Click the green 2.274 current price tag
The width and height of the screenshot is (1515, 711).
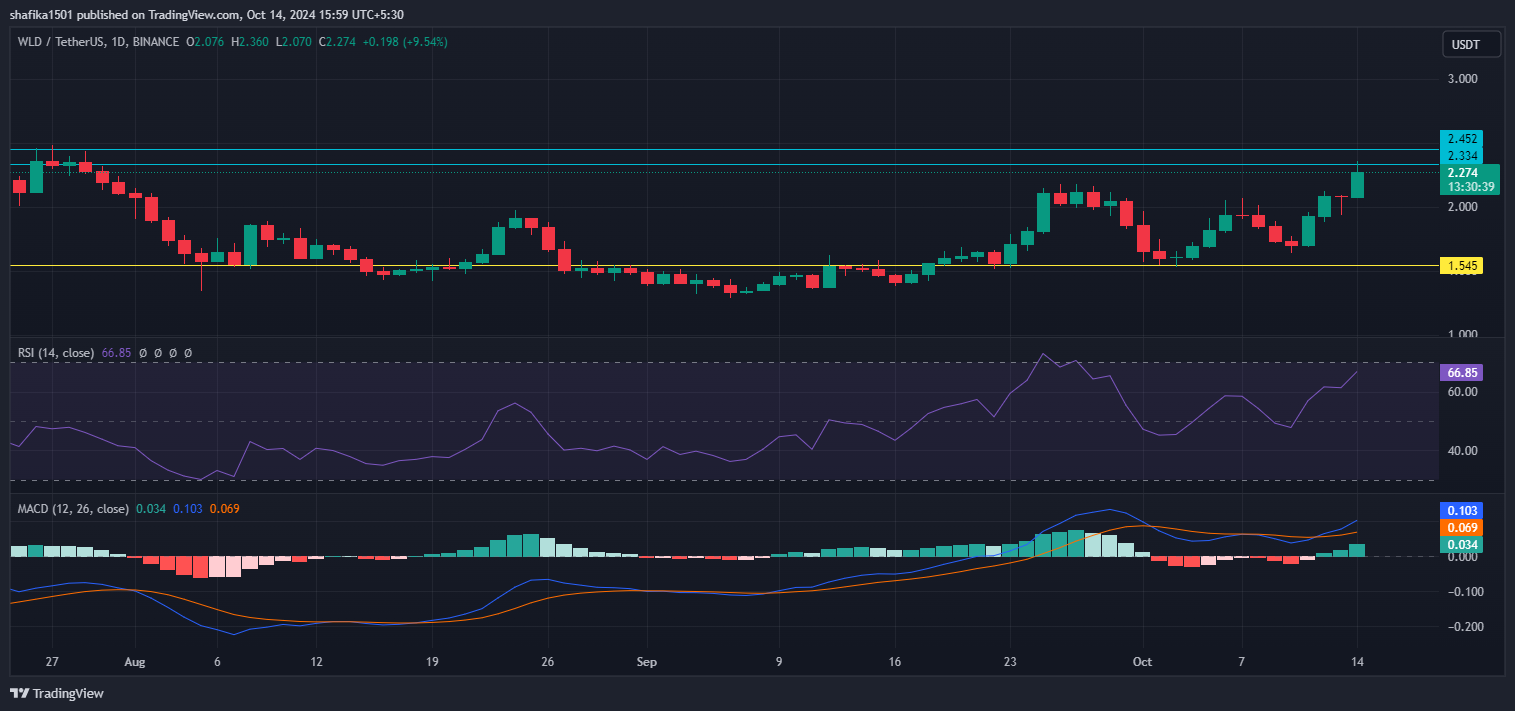[x=1463, y=172]
